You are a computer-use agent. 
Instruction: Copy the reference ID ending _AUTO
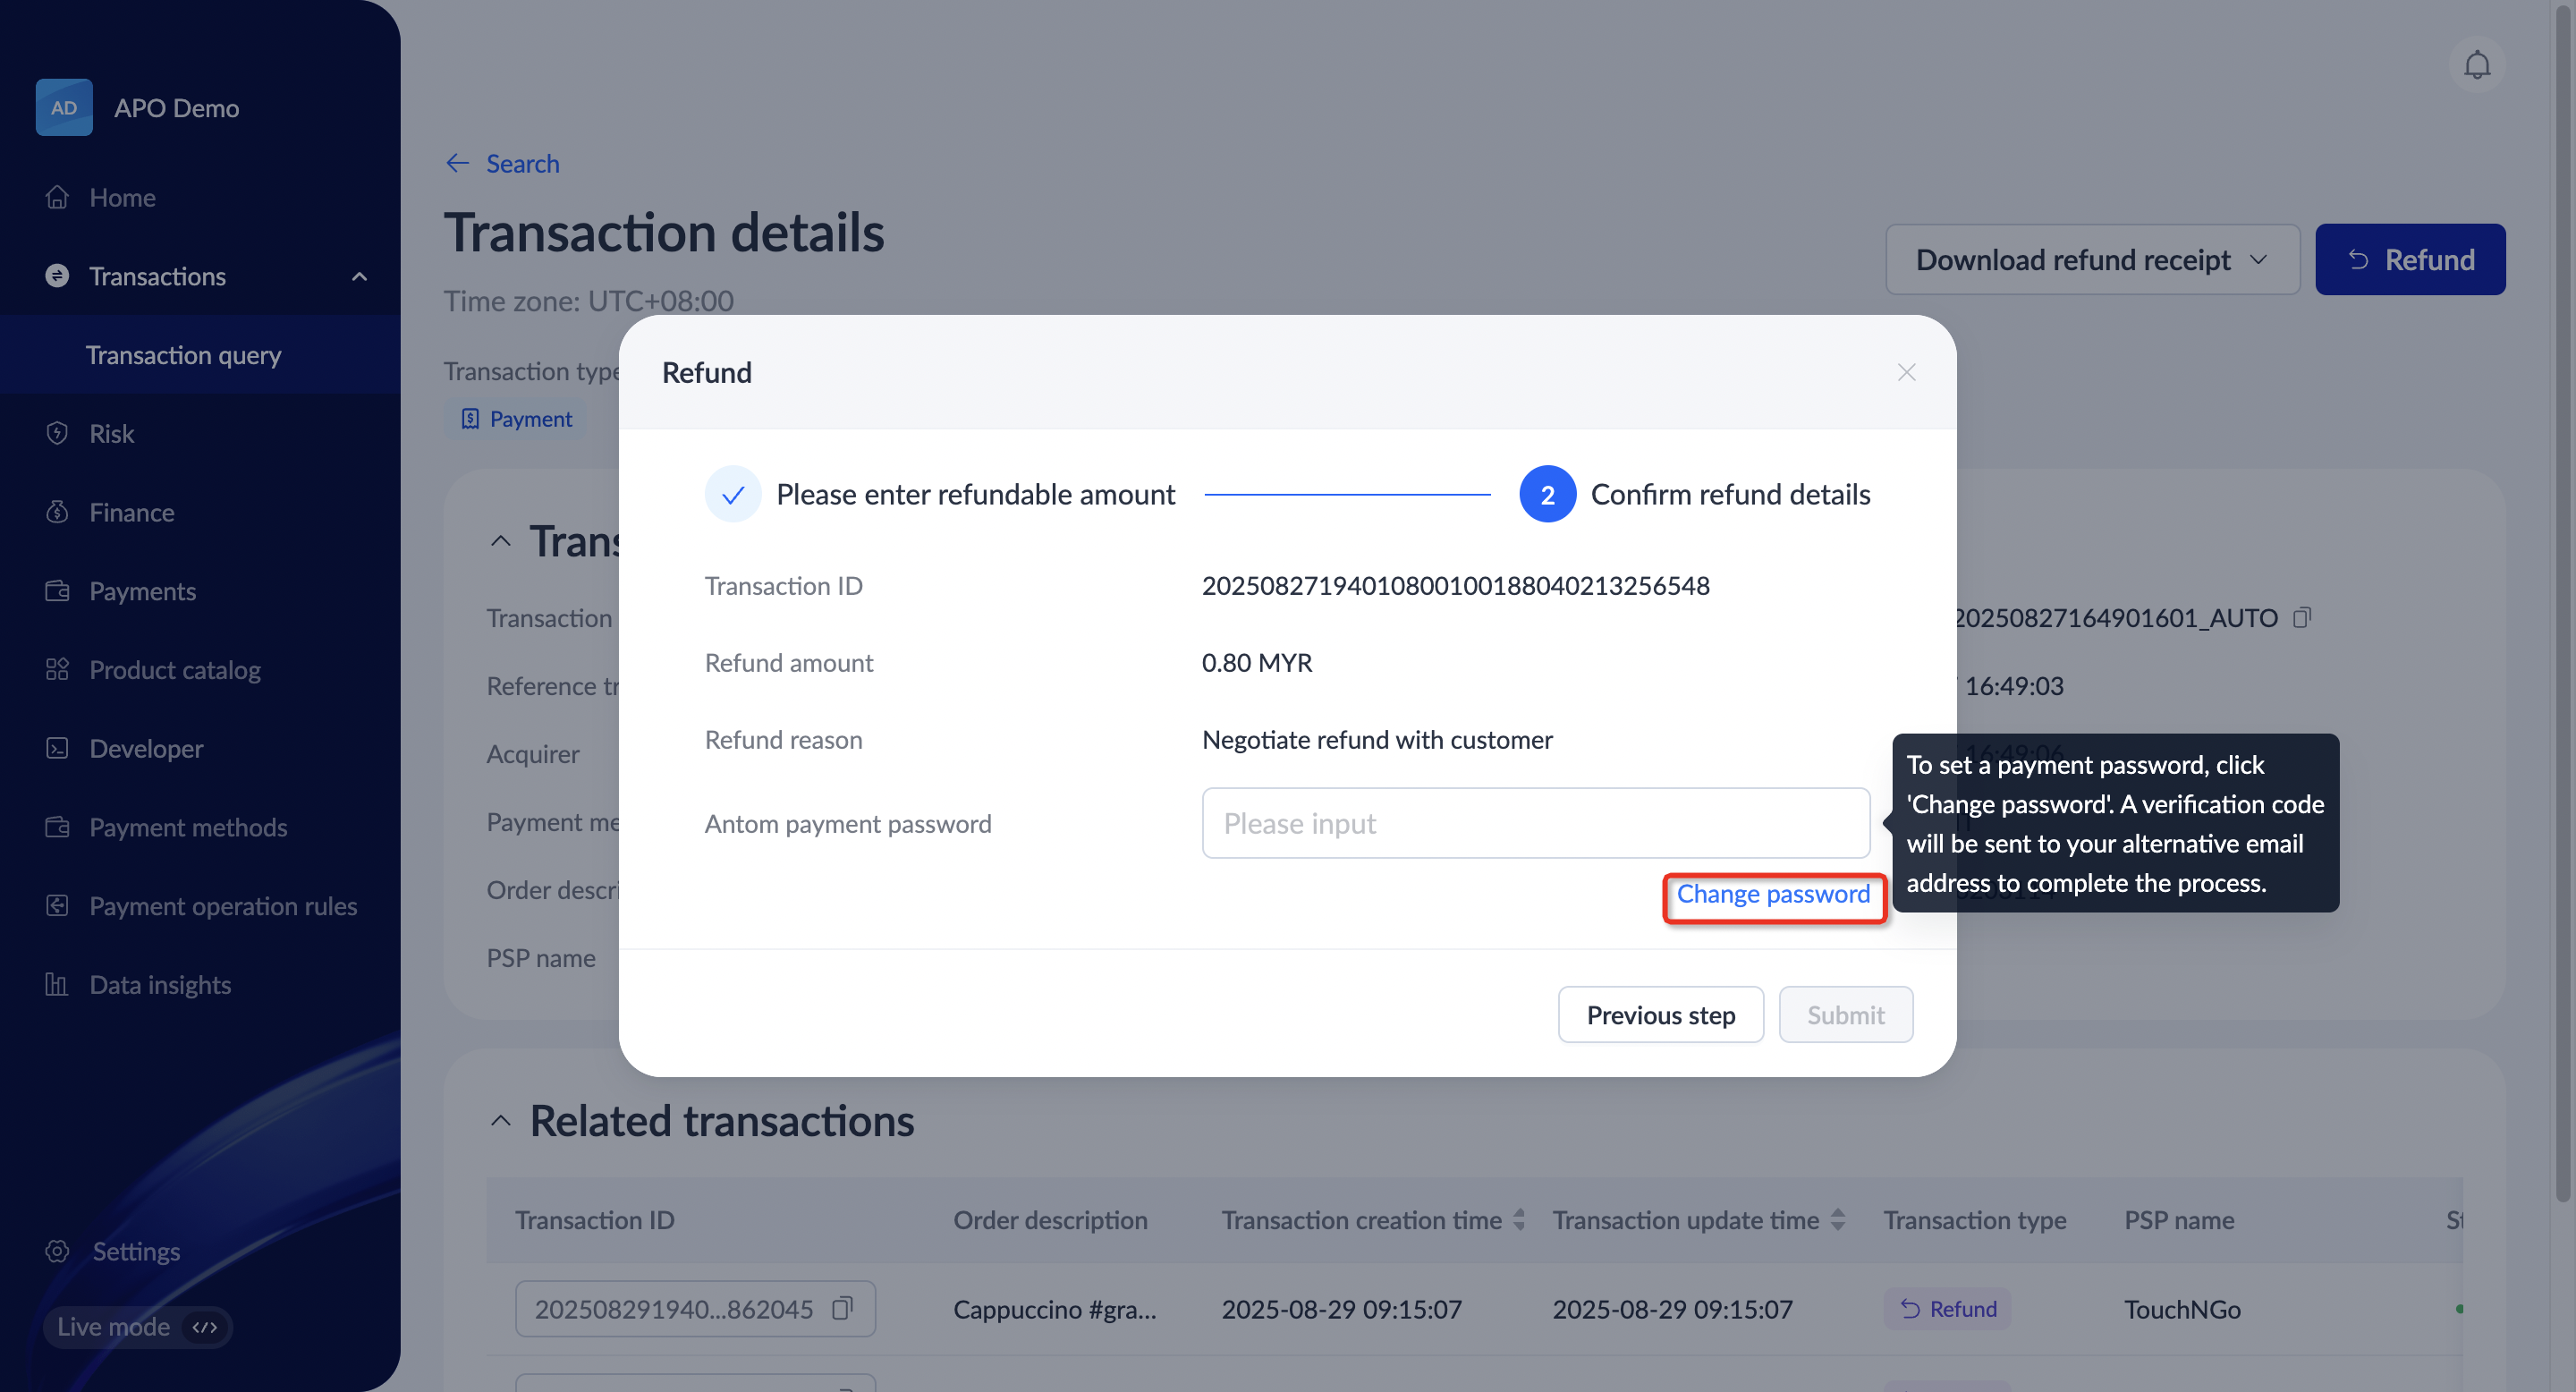click(x=2302, y=617)
